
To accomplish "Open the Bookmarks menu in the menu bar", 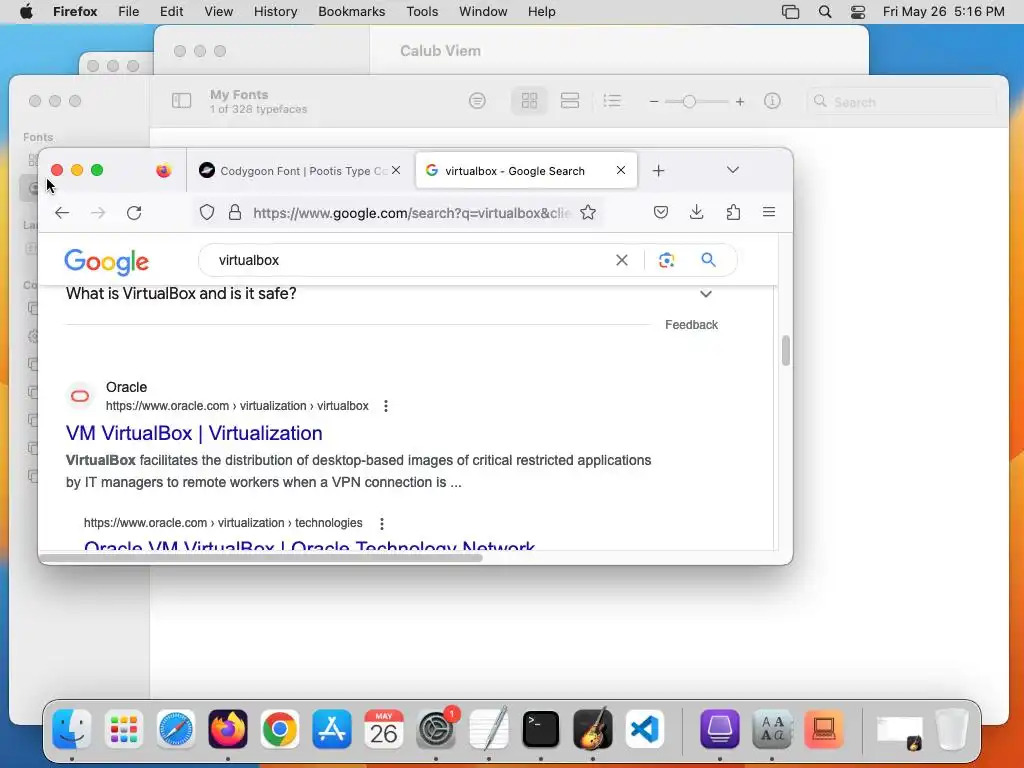I will [x=351, y=12].
